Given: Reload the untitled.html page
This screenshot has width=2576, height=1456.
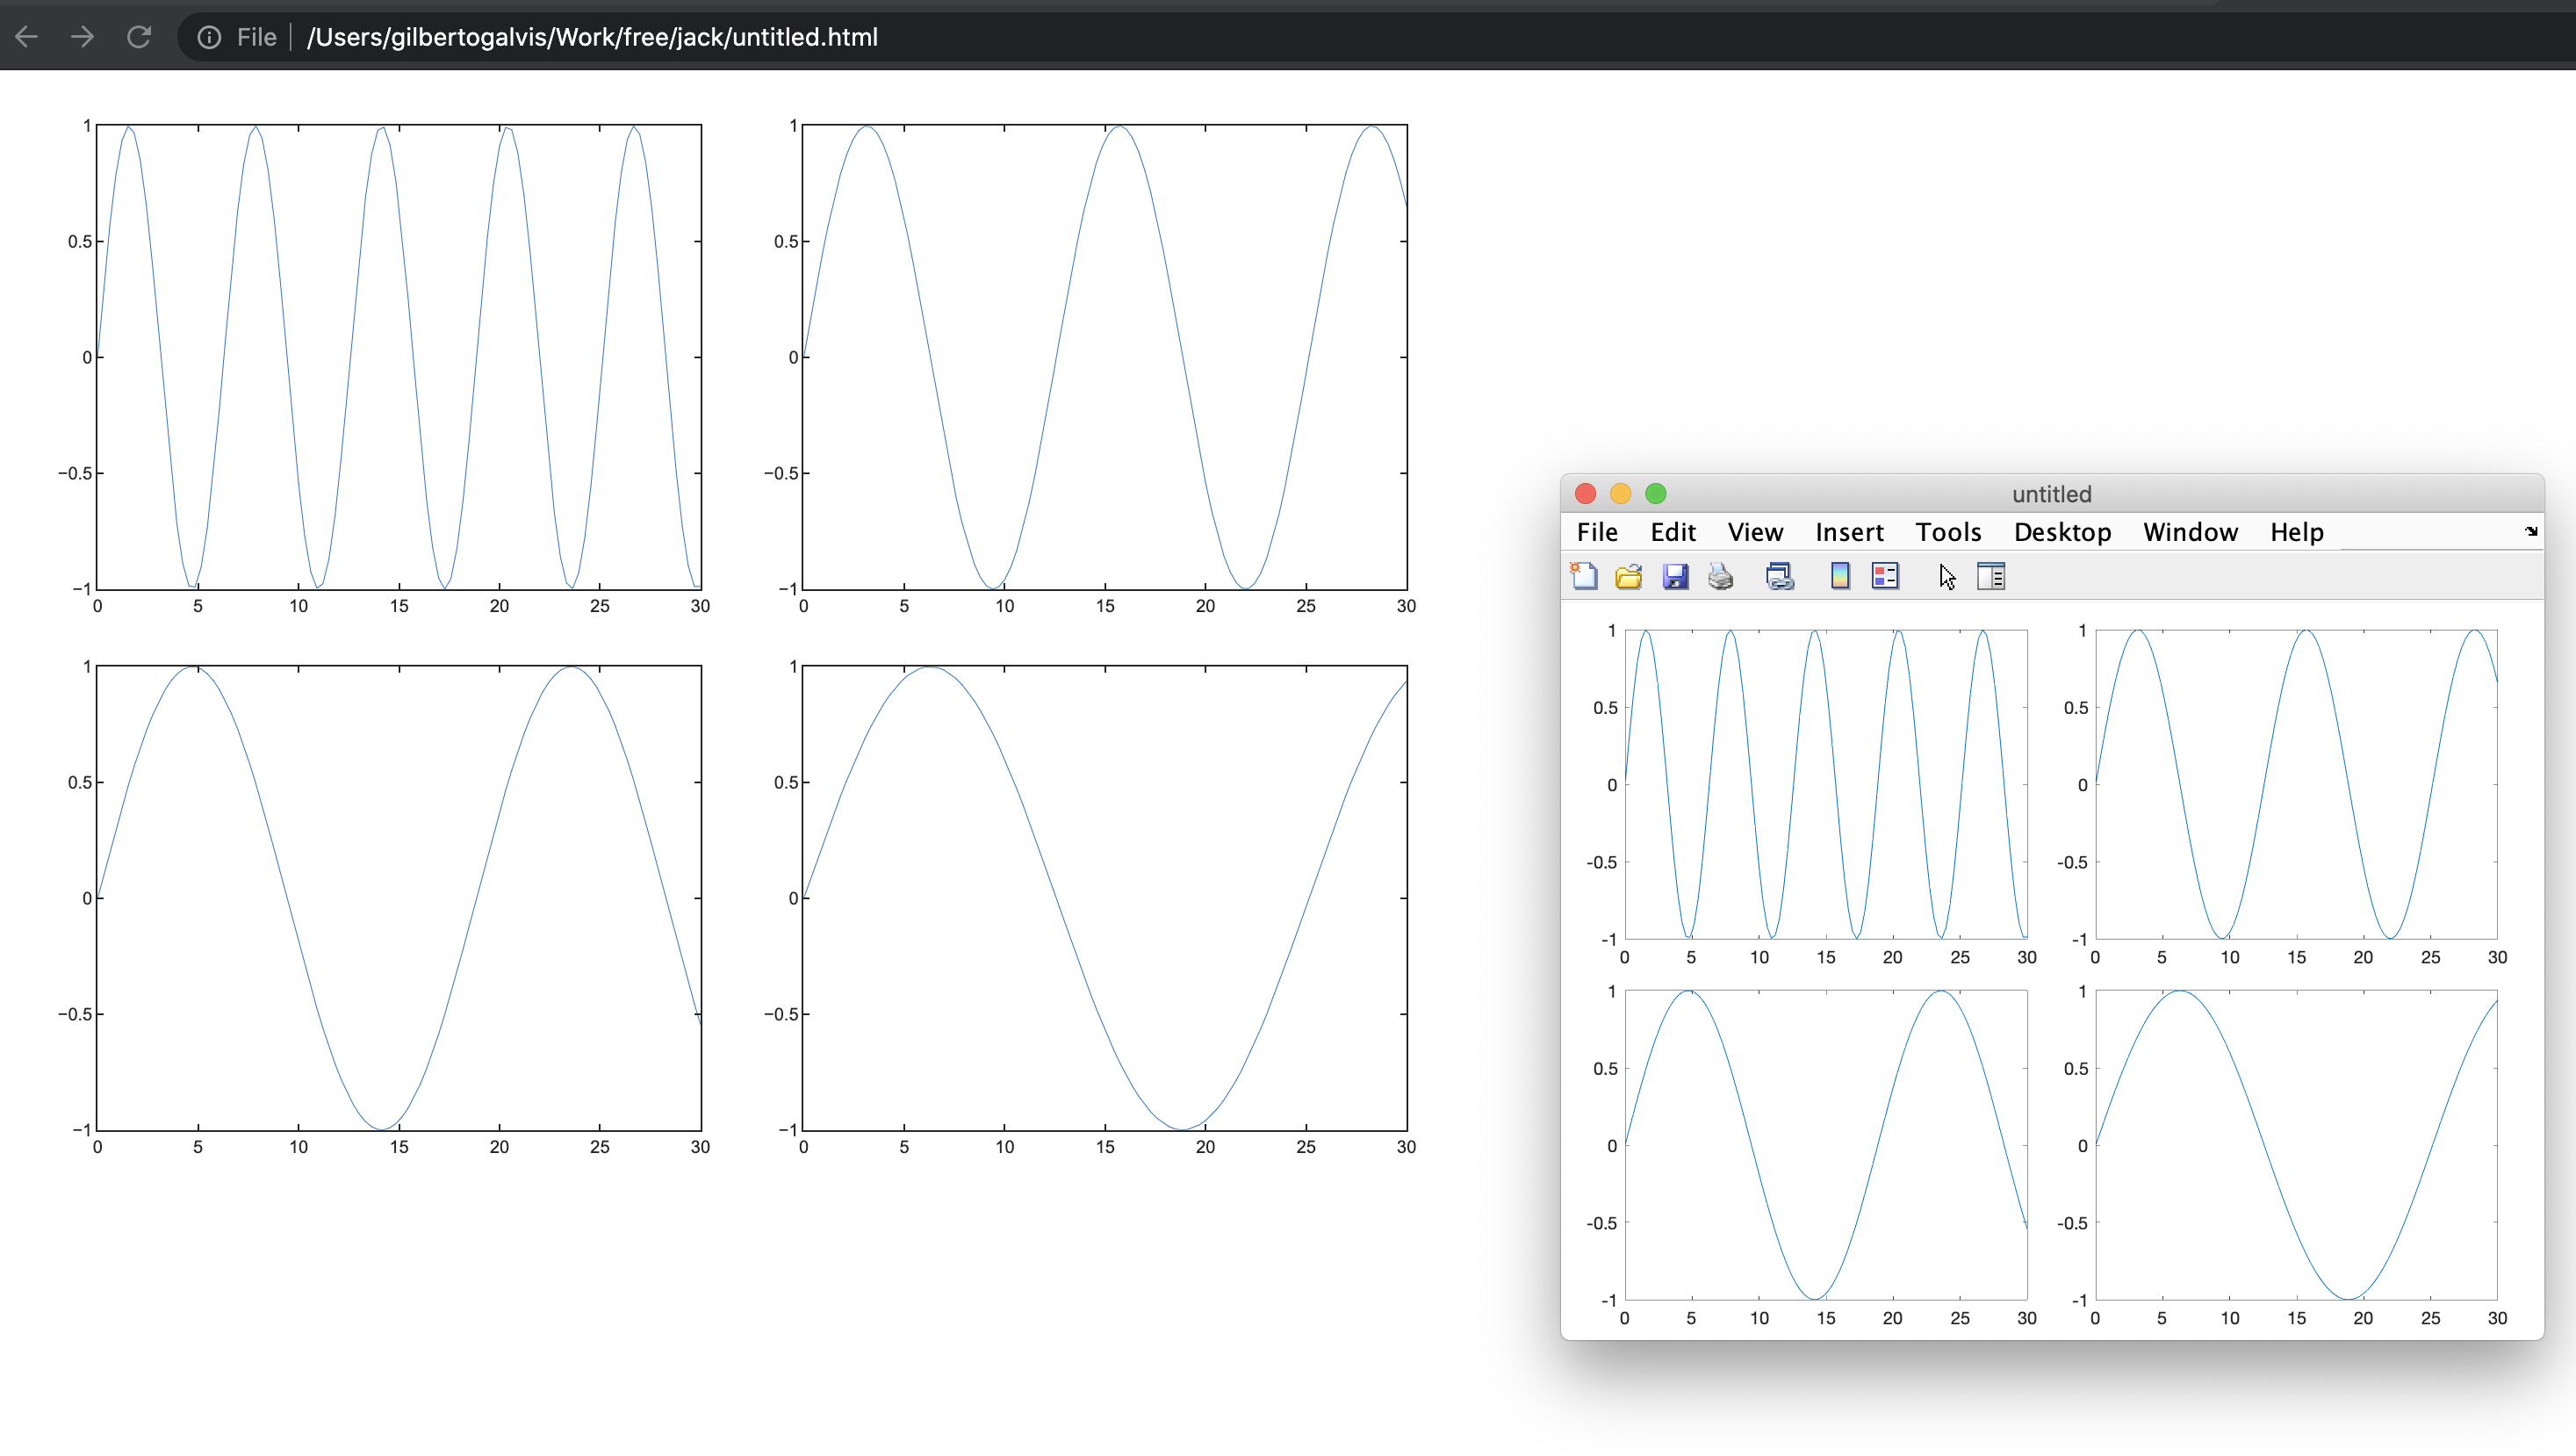Looking at the screenshot, I should tap(139, 37).
